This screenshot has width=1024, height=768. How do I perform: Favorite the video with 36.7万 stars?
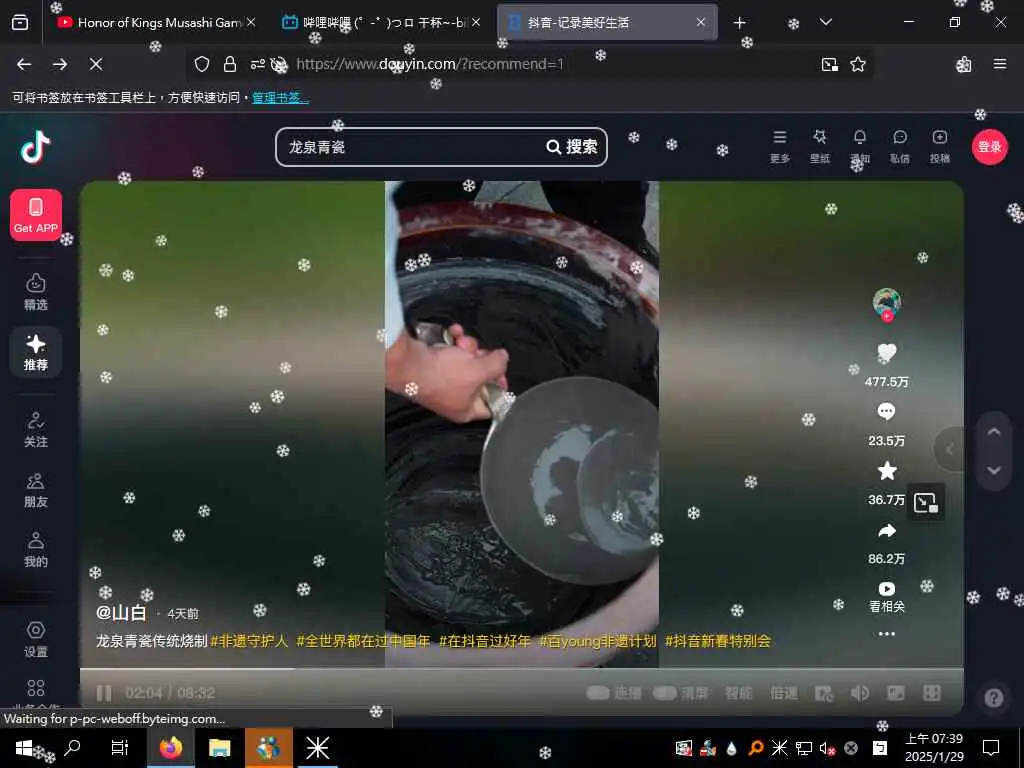(887, 471)
